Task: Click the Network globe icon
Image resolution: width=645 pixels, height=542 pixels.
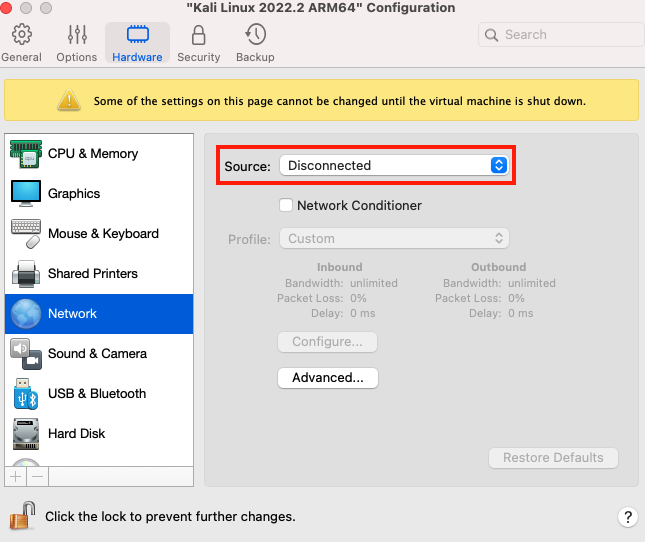Action: (x=26, y=314)
